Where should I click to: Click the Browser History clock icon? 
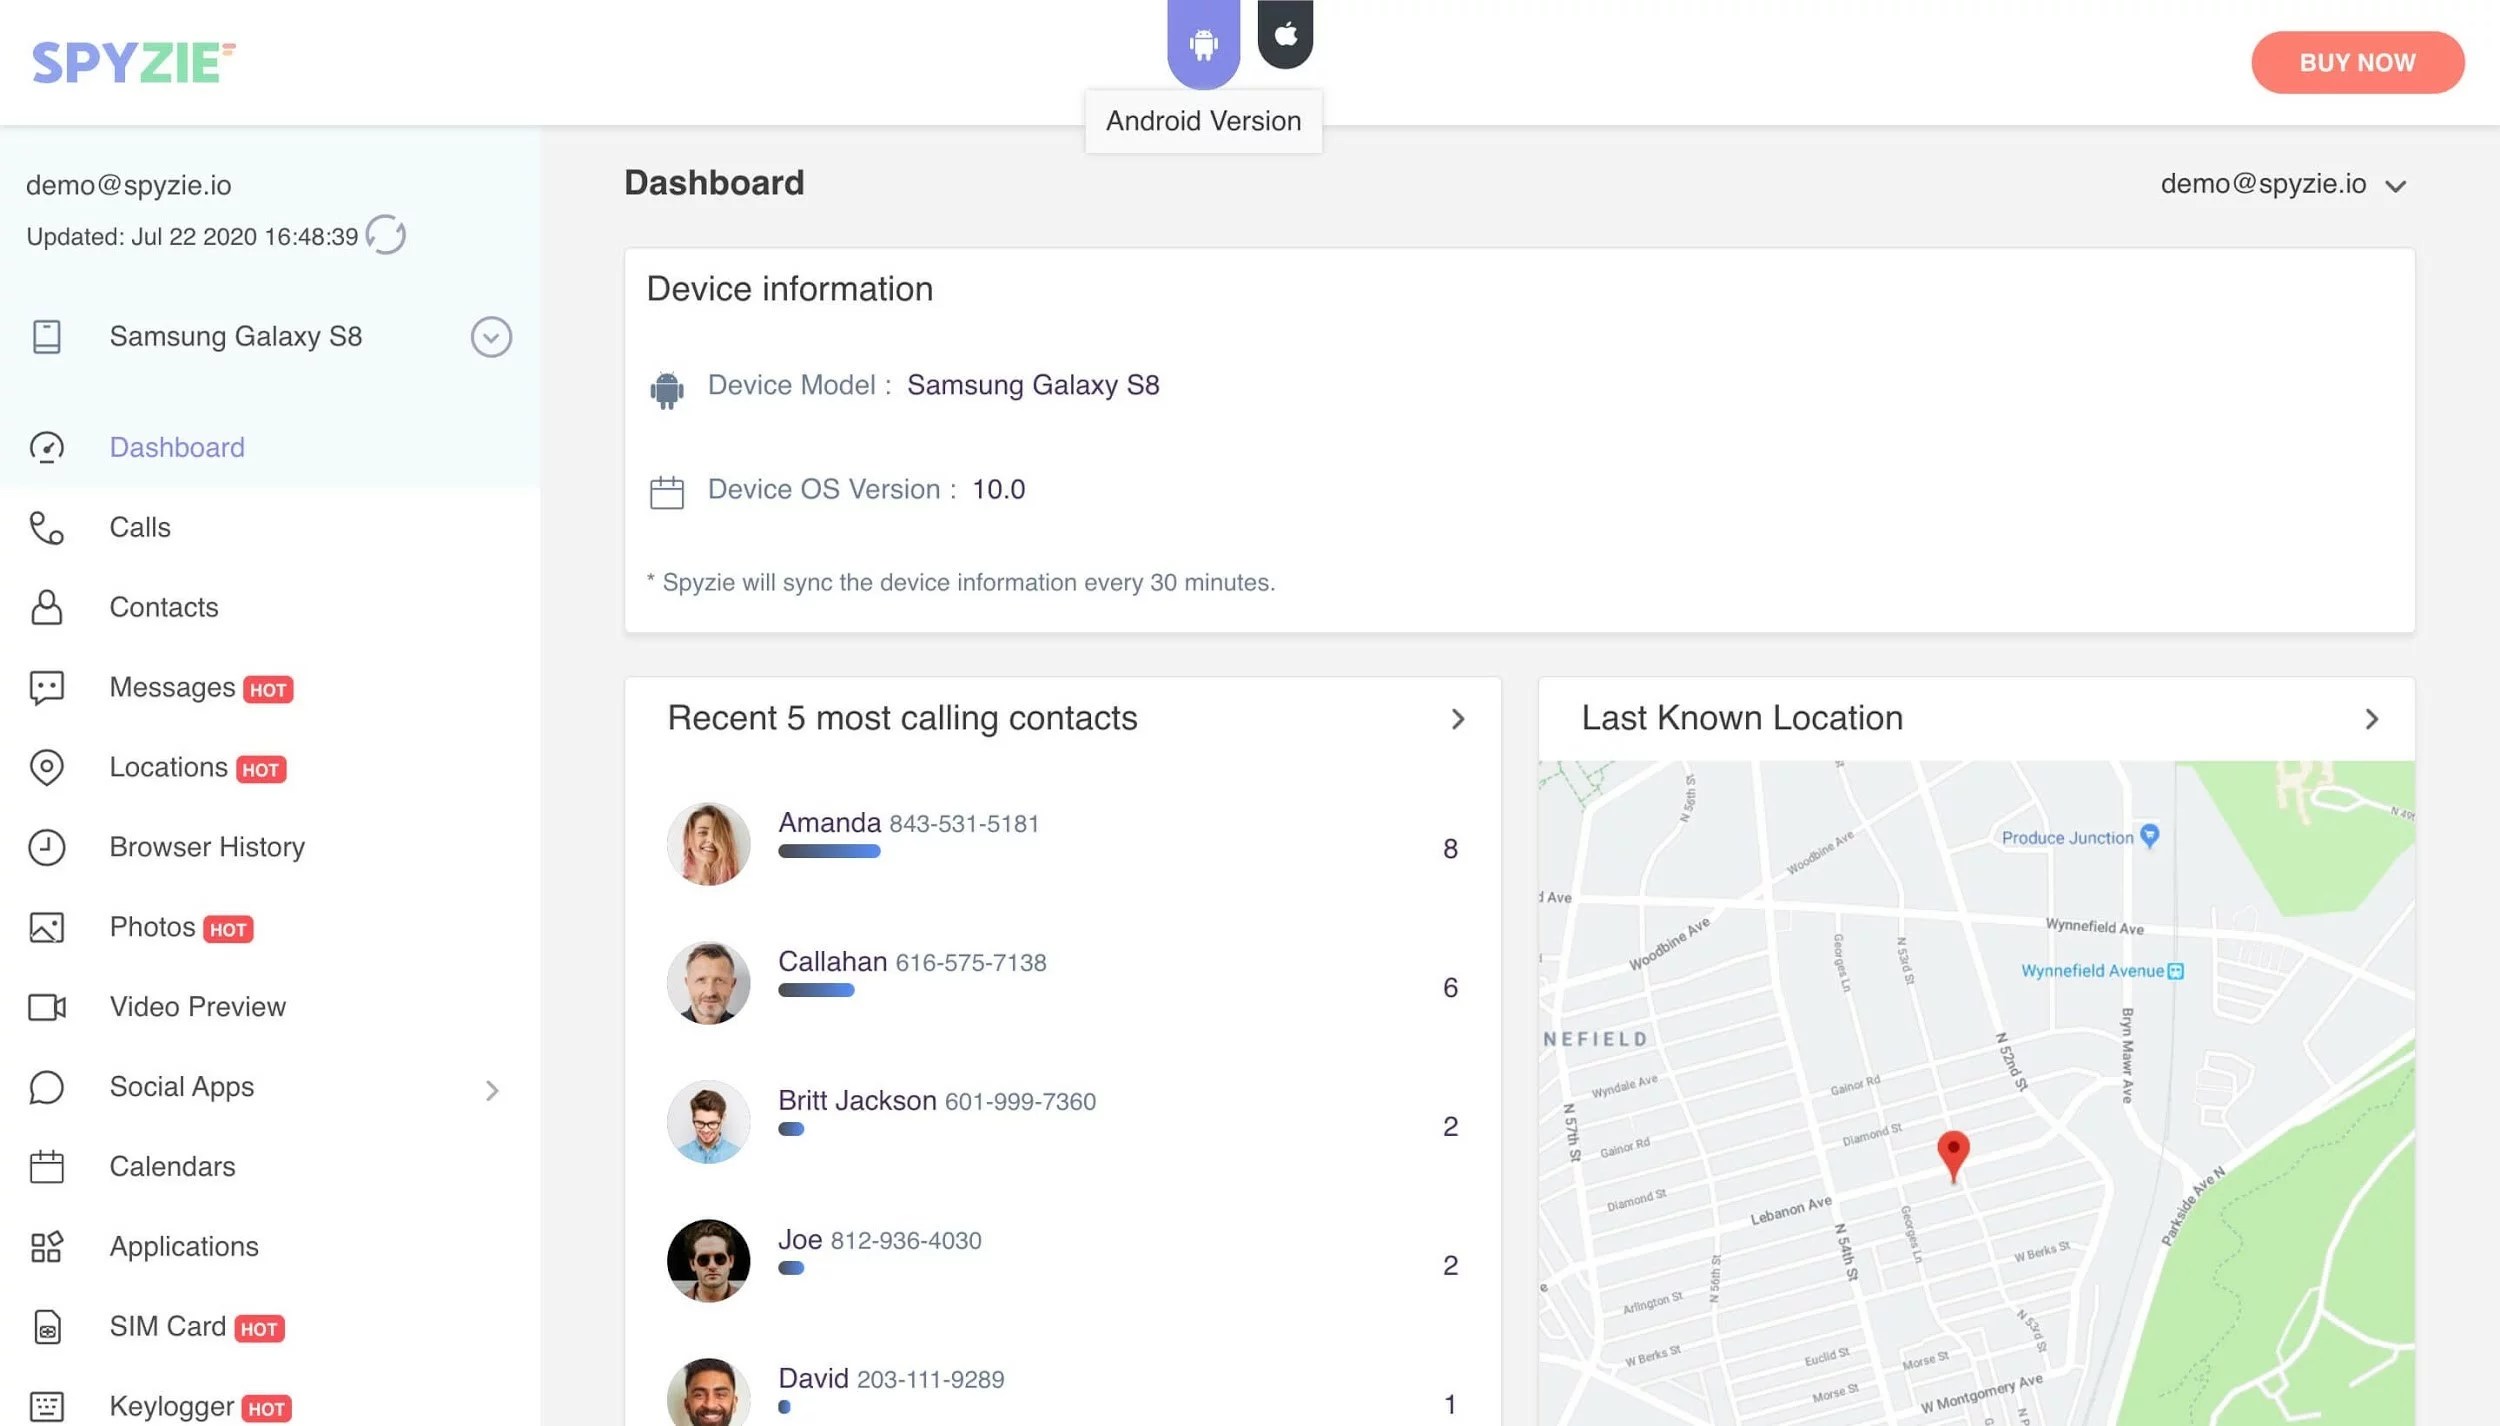[46, 847]
